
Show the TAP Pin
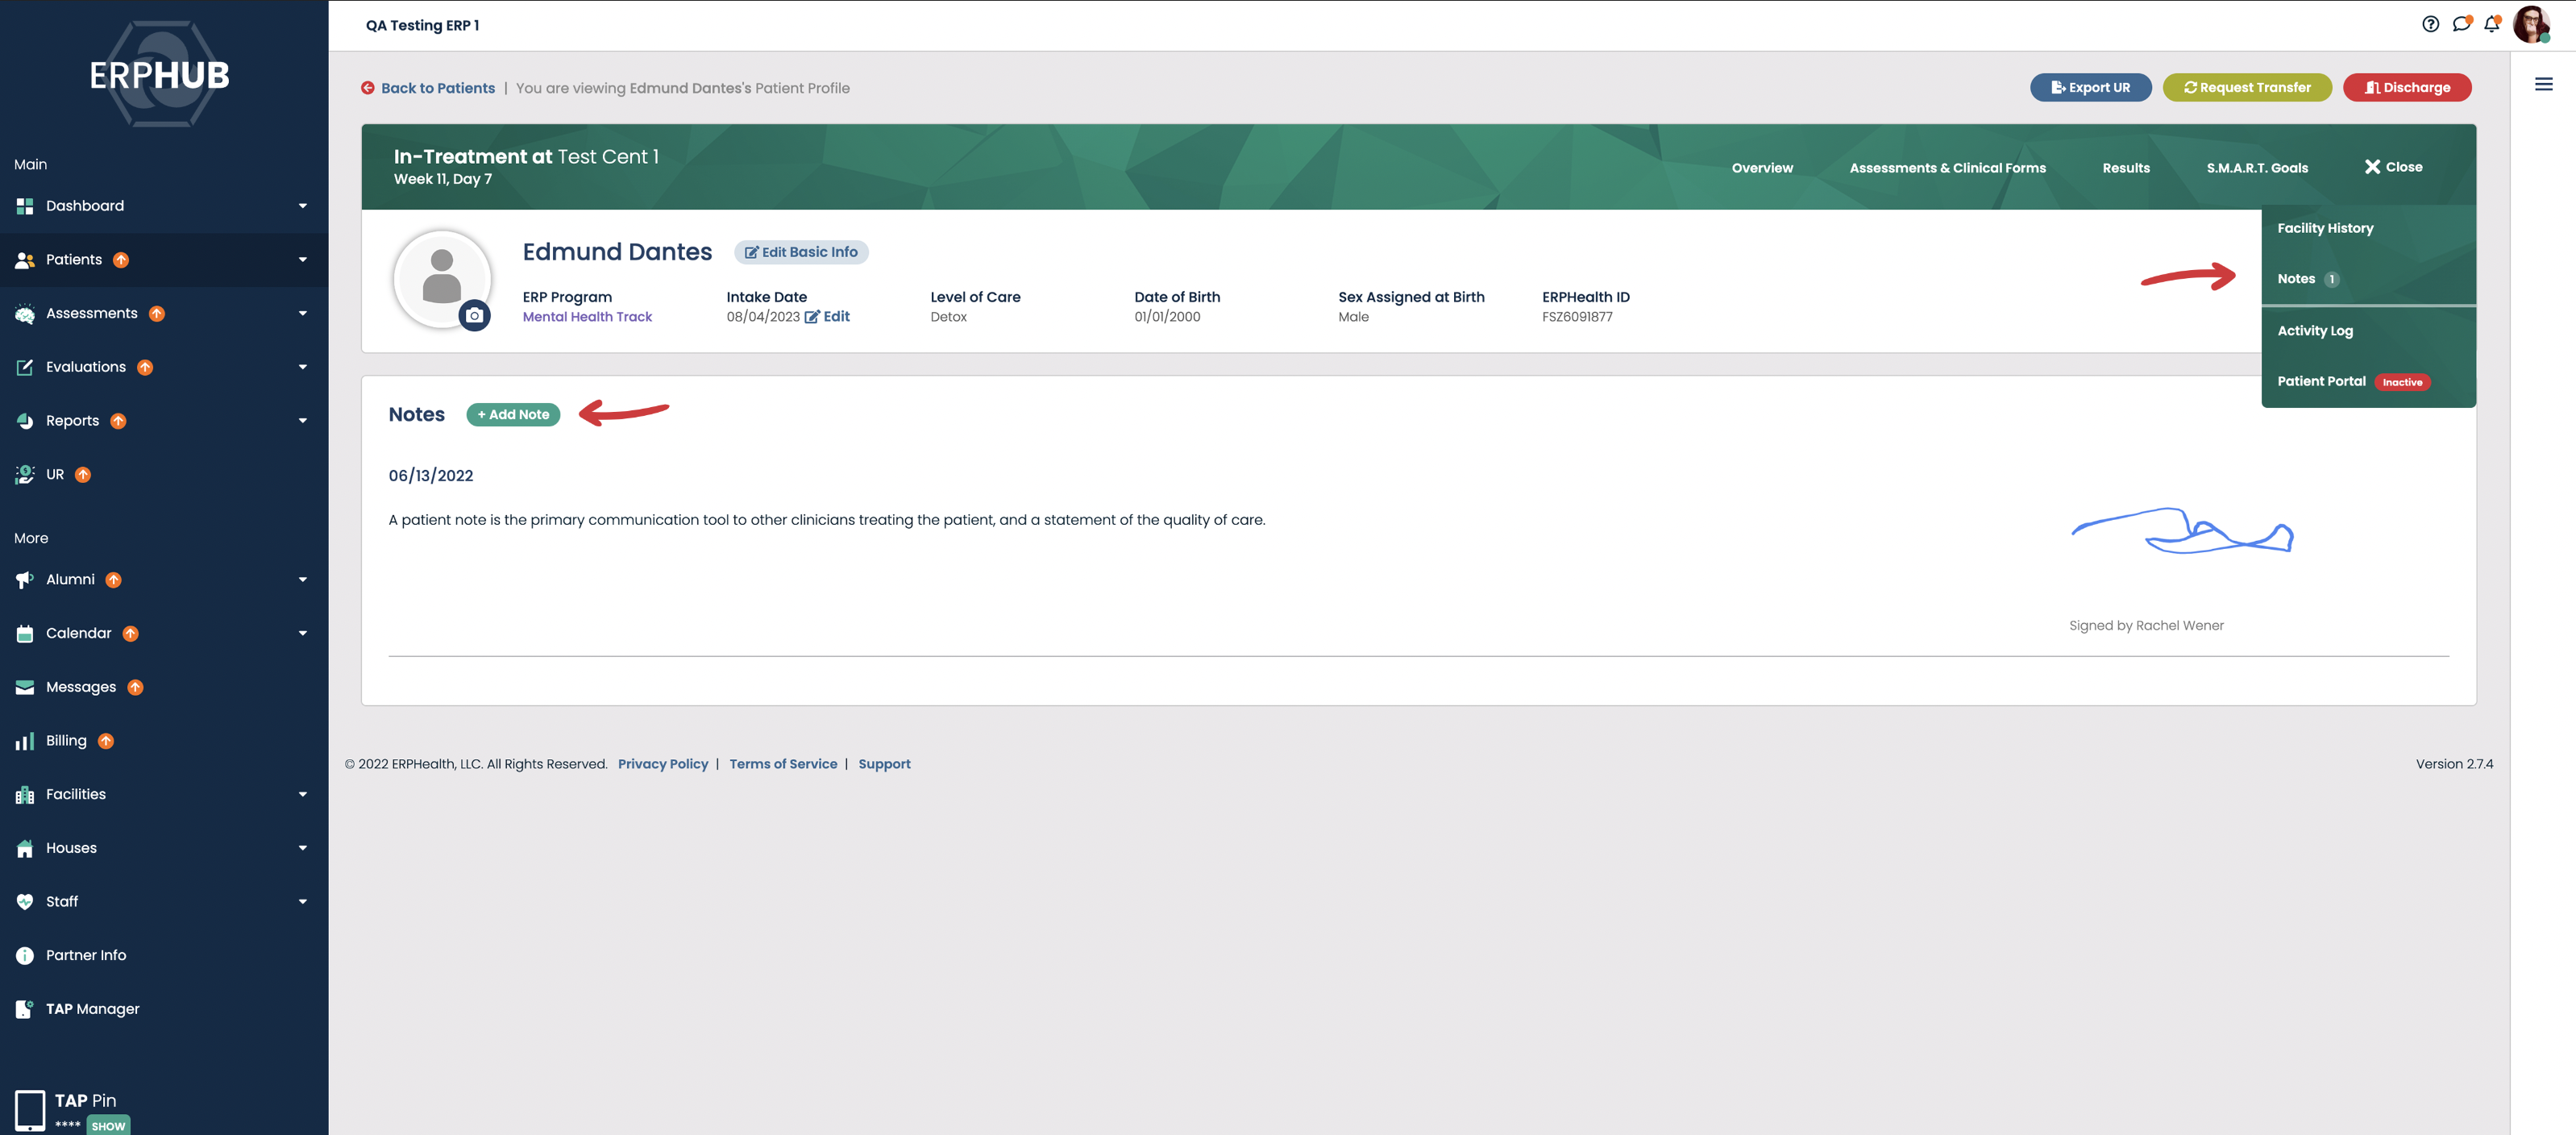pyautogui.click(x=108, y=1125)
